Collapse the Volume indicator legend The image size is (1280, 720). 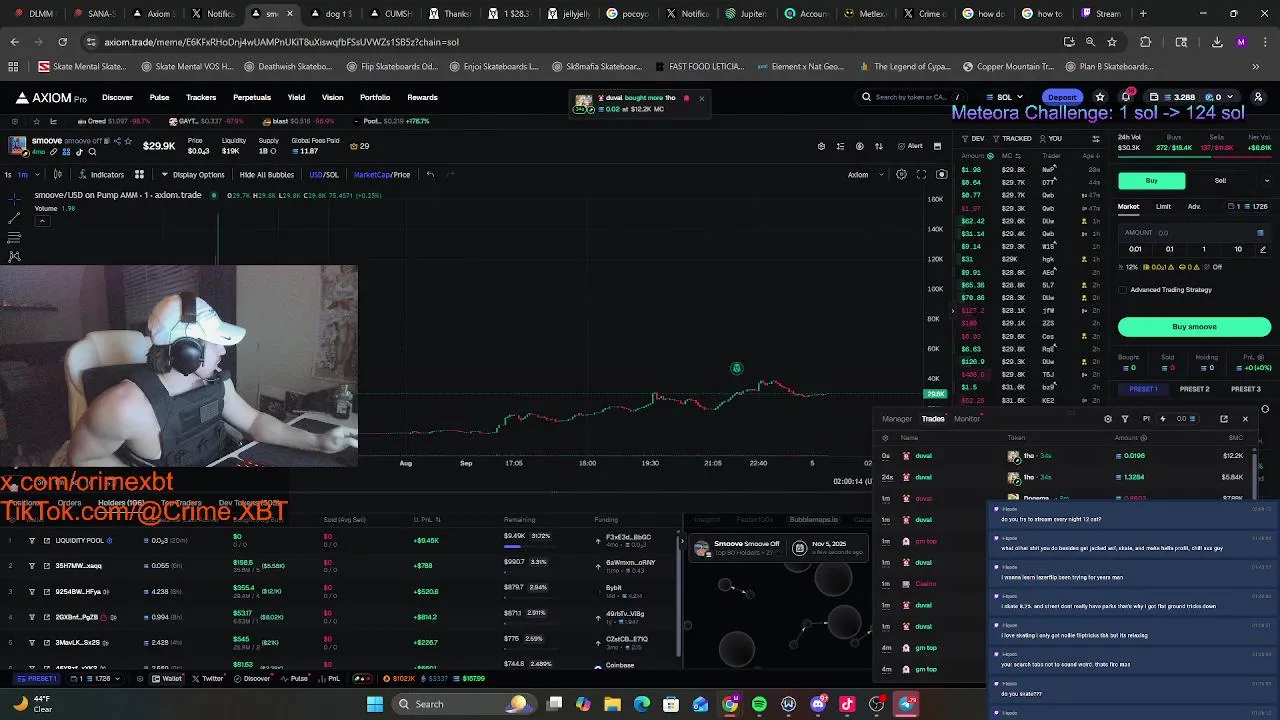[42, 220]
